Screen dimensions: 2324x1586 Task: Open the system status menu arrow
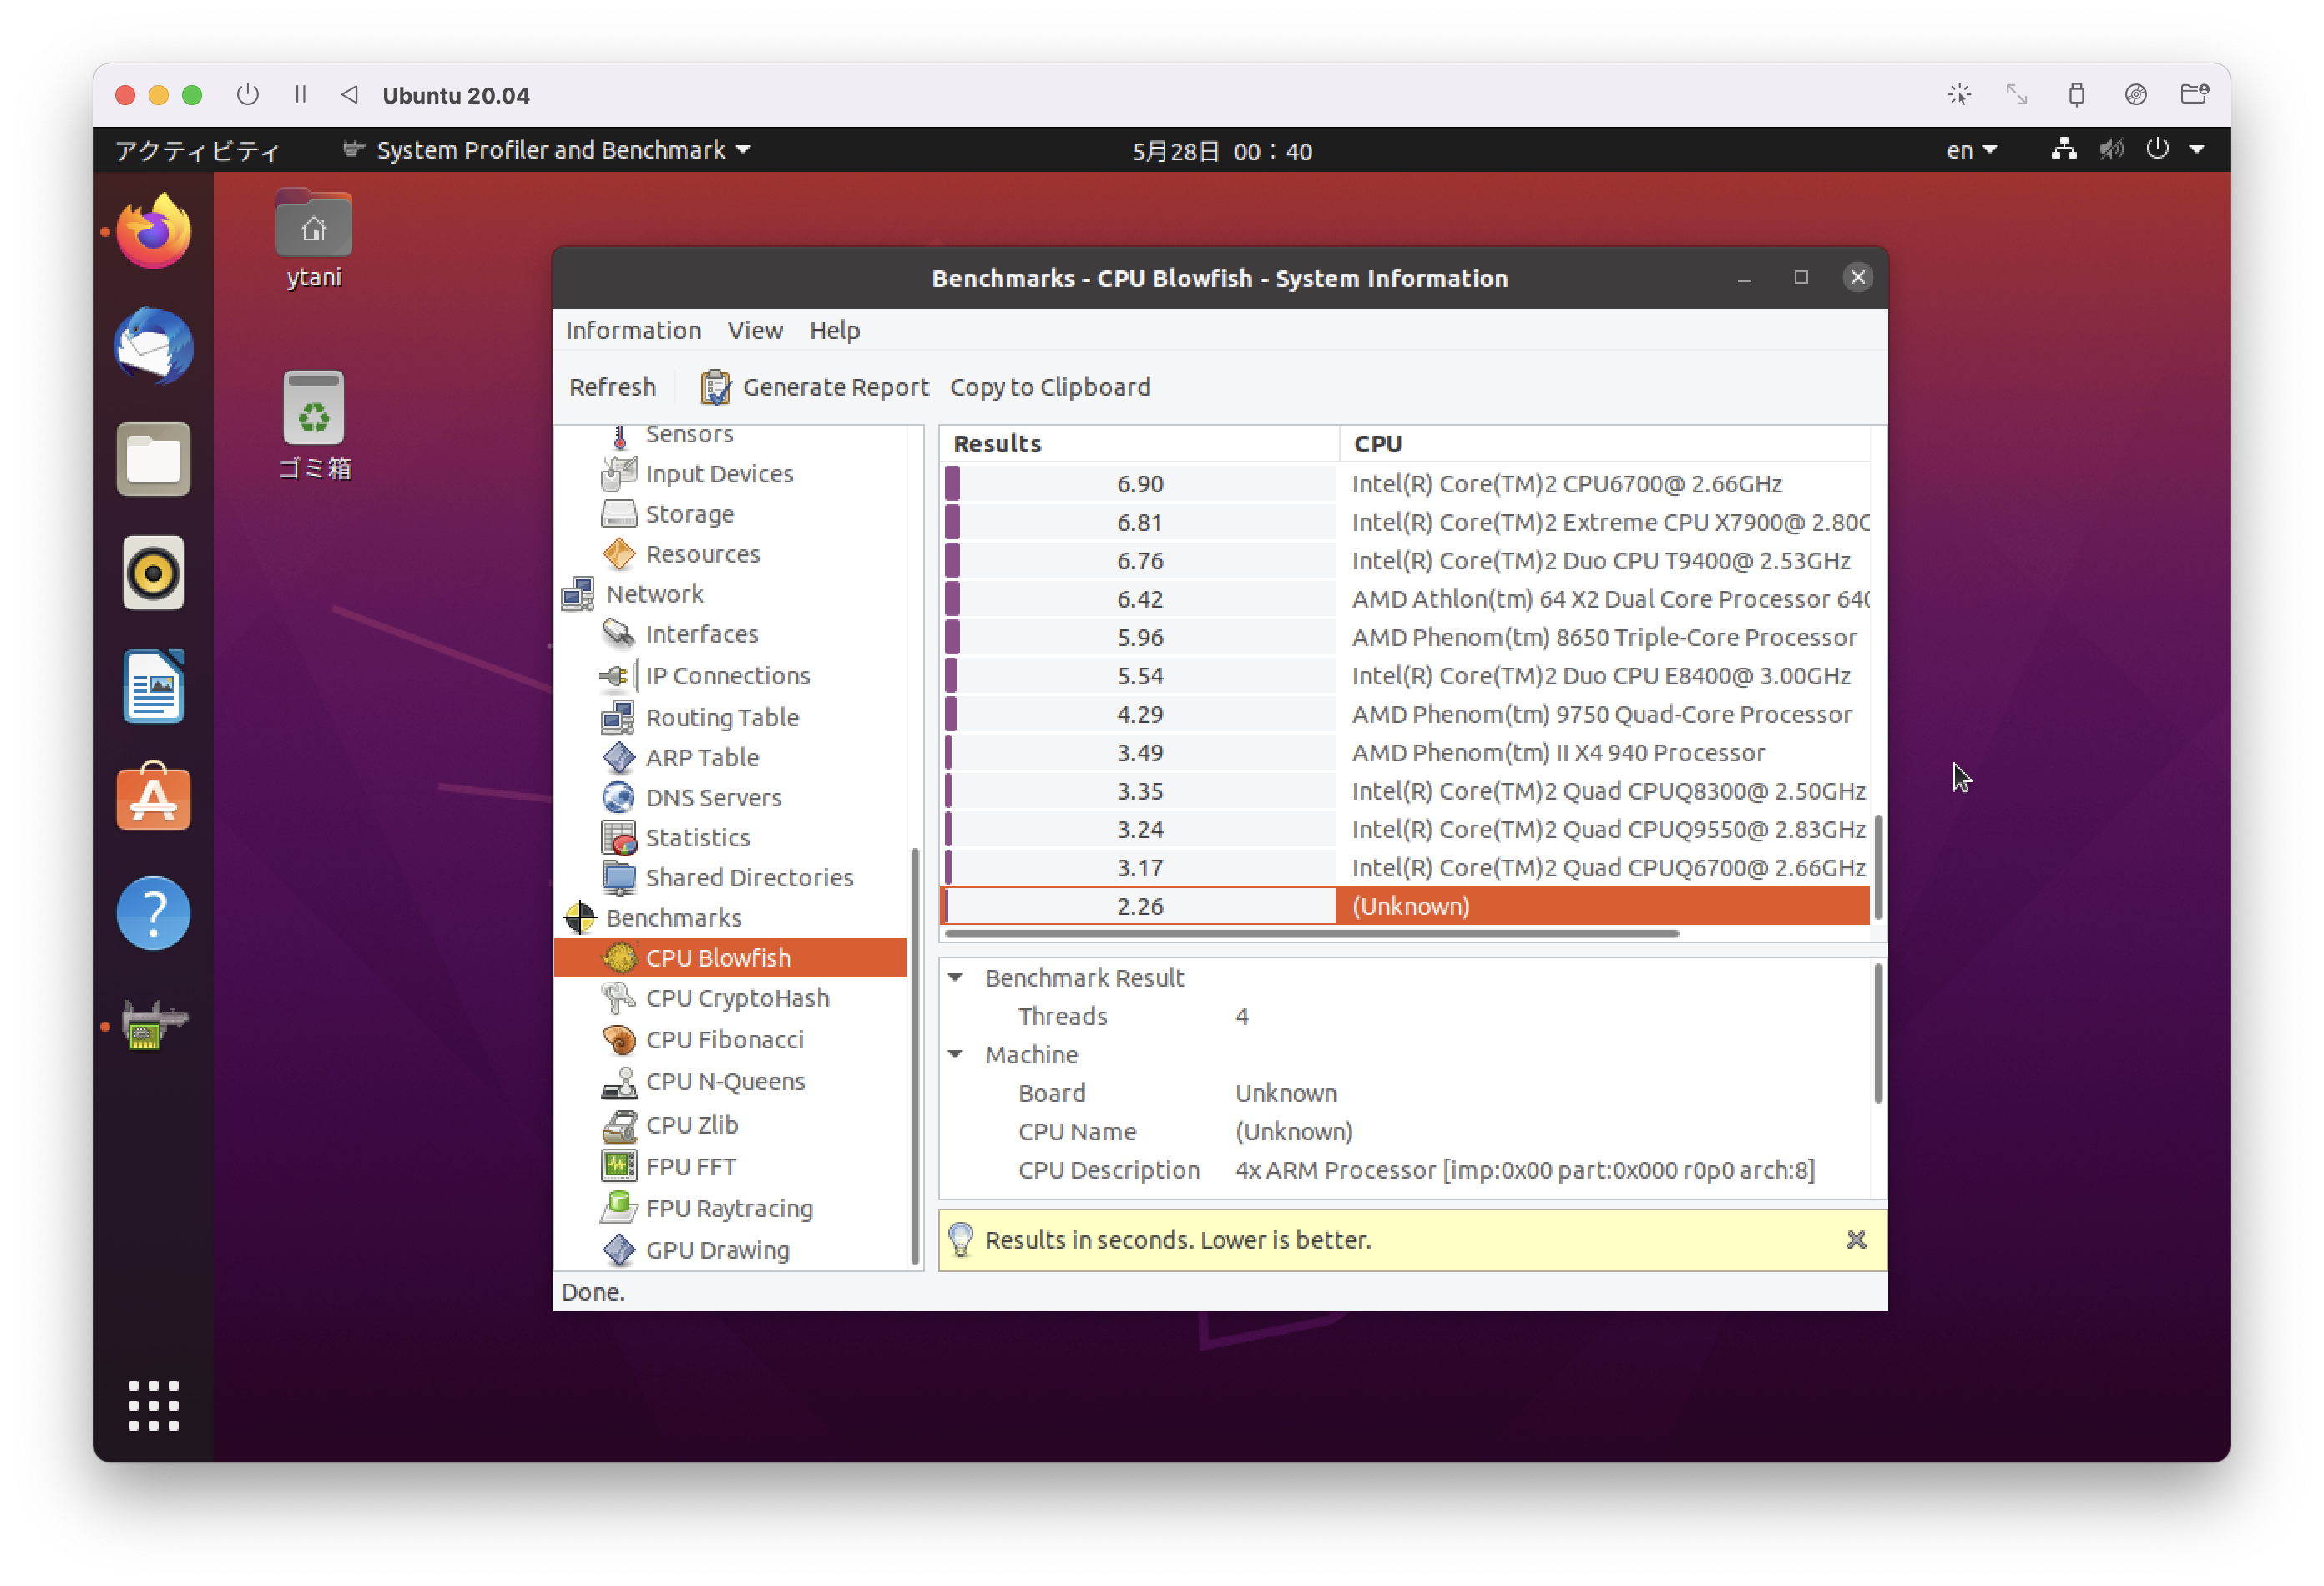click(2196, 150)
